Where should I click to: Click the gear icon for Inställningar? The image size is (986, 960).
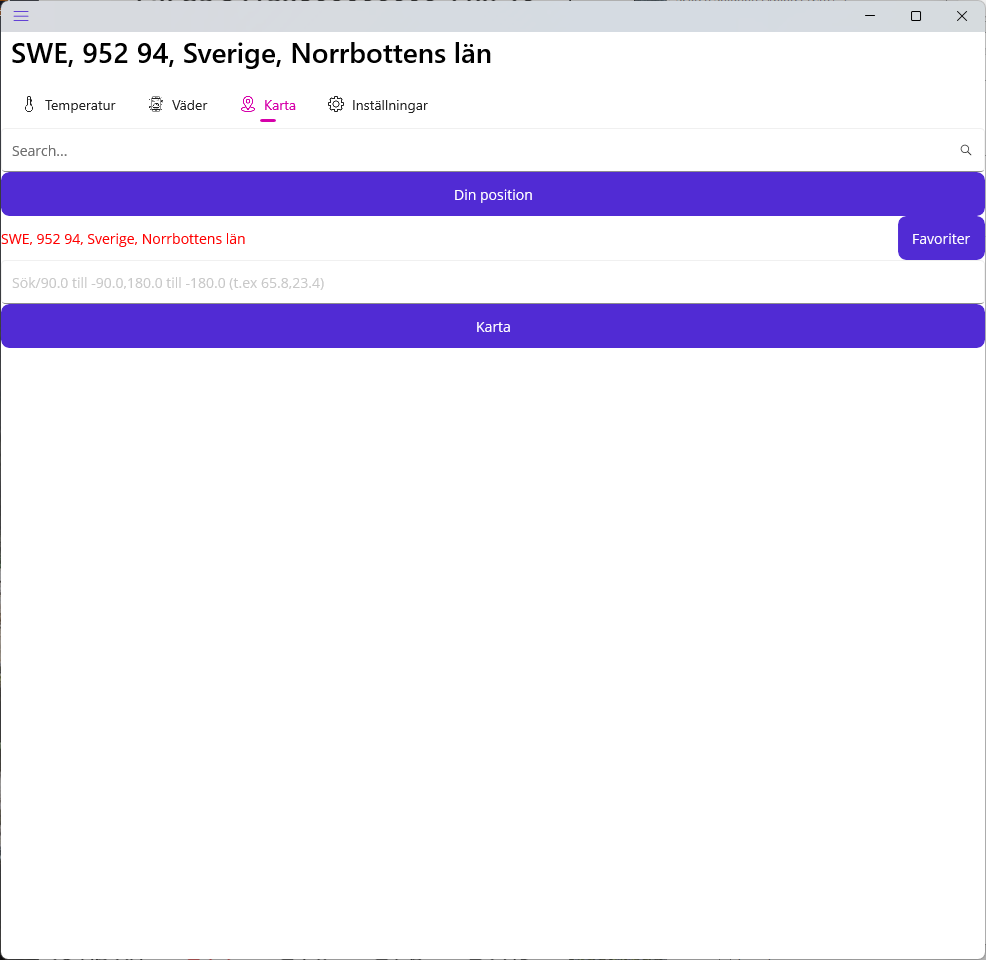coord(336,104)
